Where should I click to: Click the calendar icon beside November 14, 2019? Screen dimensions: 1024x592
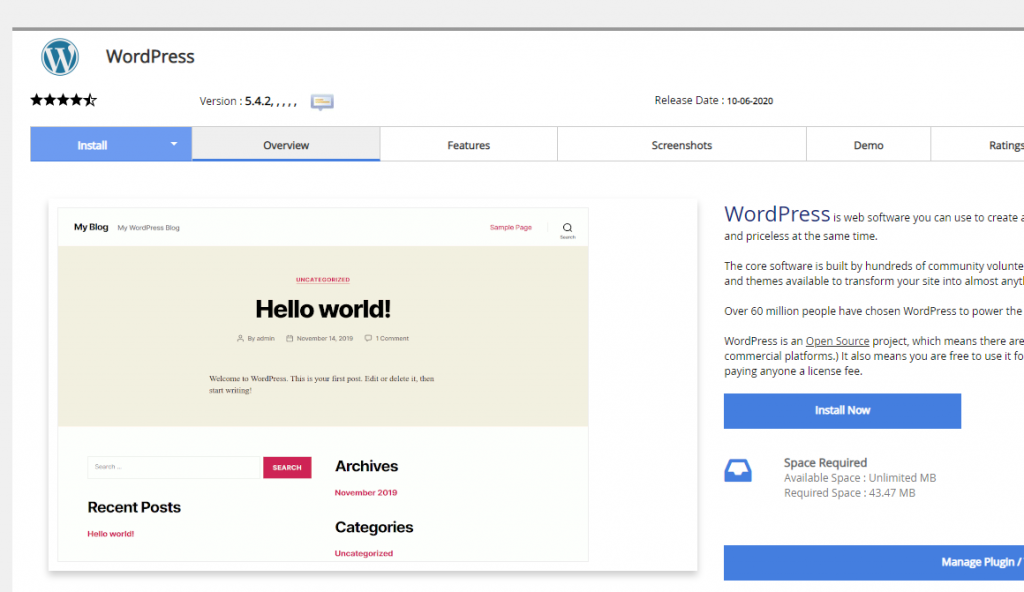(x=290, y=338)
